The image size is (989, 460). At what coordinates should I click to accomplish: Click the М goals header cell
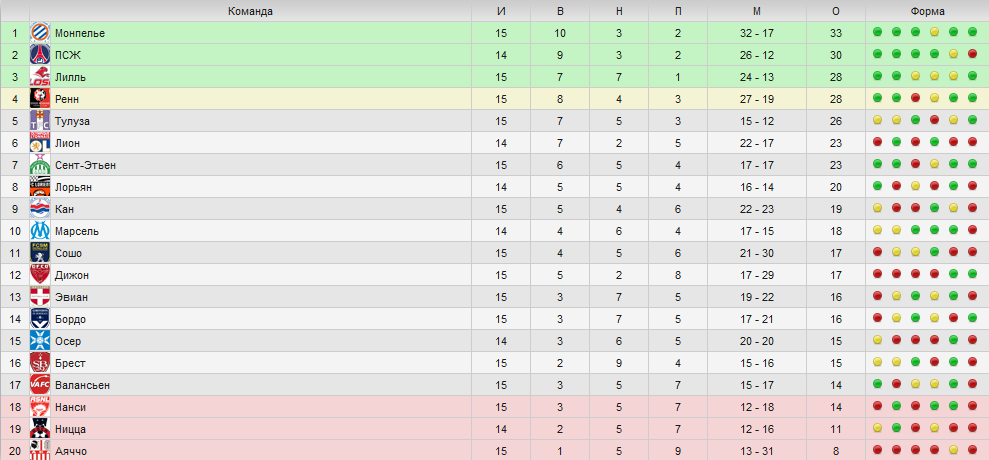[757, 11]
